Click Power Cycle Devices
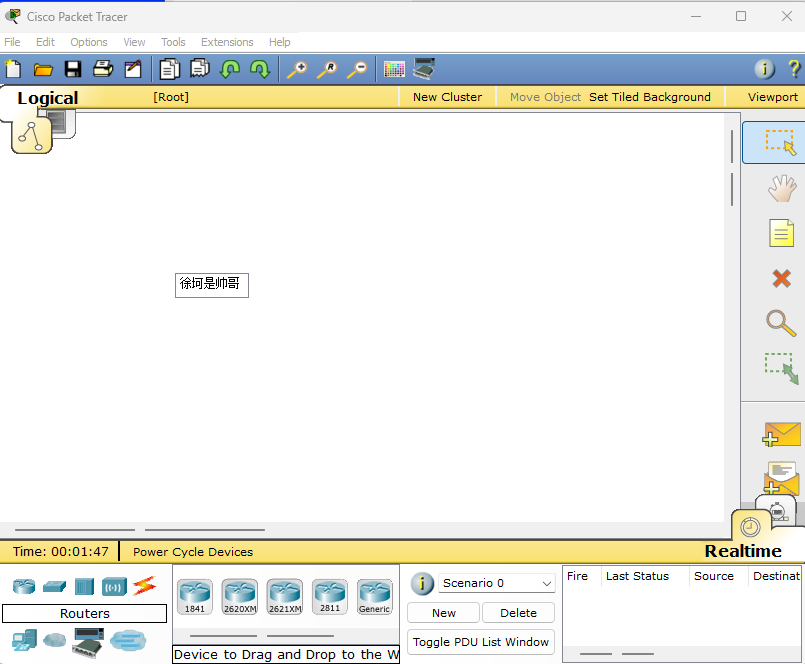This screenshot has width=805, height=664. click(x=193, y=552)
